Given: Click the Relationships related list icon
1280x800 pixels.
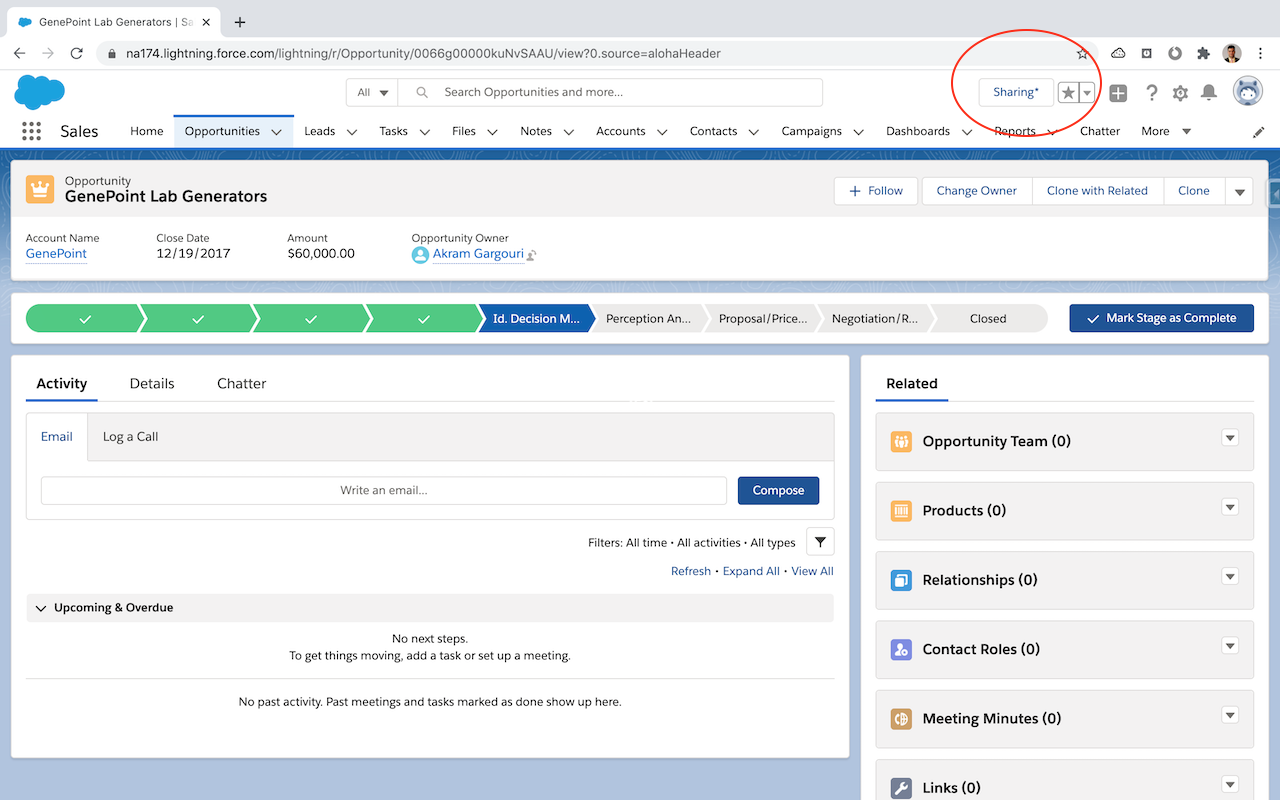Looking at the screenshot, I should click(x=901, y=580).
